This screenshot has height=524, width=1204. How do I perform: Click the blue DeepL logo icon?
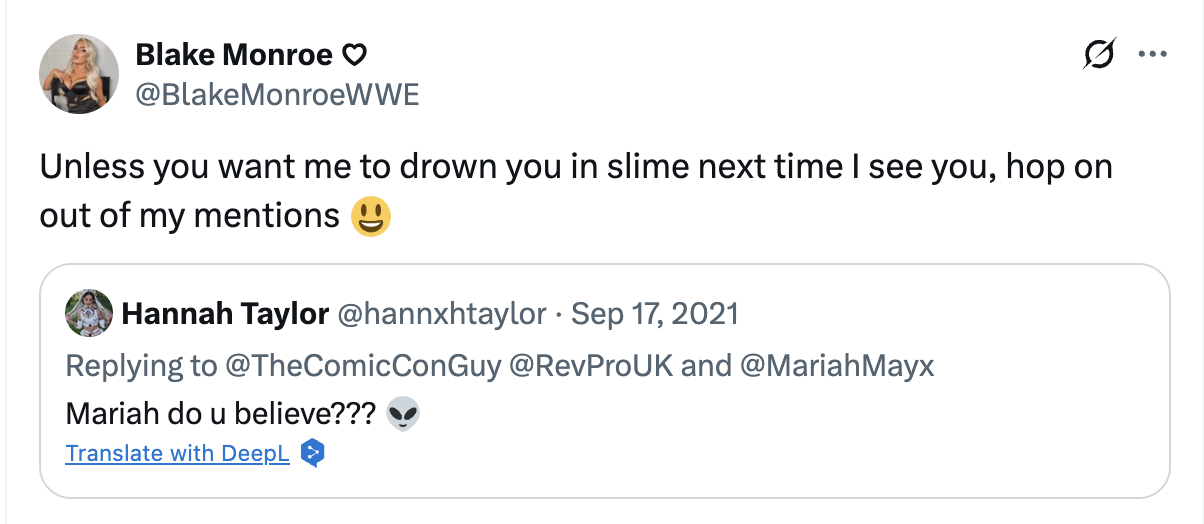(313, 453)
